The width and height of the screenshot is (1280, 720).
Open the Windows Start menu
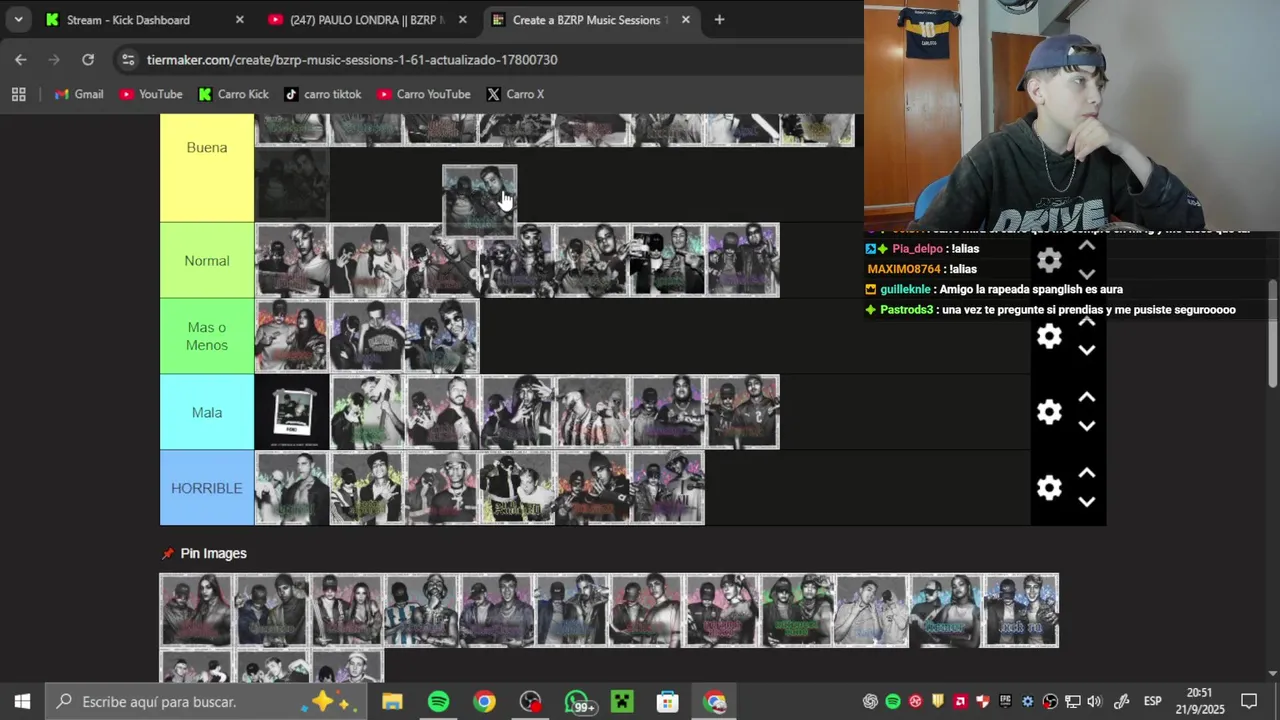22,702
